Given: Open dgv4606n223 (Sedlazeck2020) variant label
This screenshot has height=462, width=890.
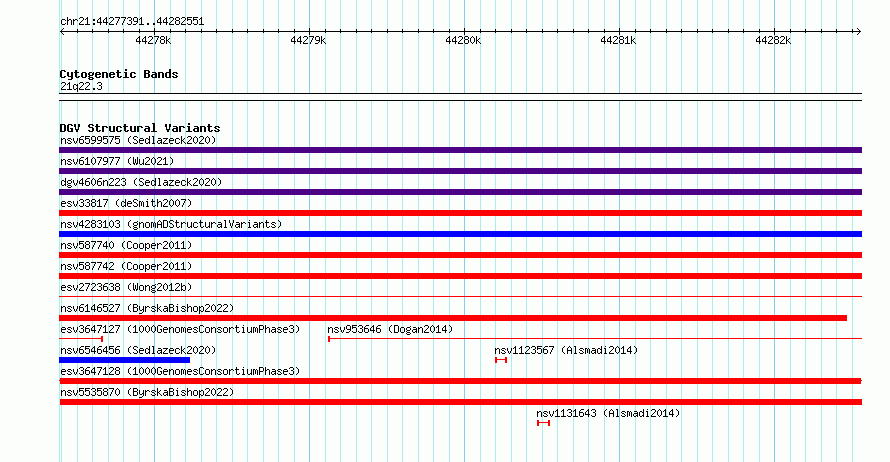Looking at the screenshot, I should 141,182.
